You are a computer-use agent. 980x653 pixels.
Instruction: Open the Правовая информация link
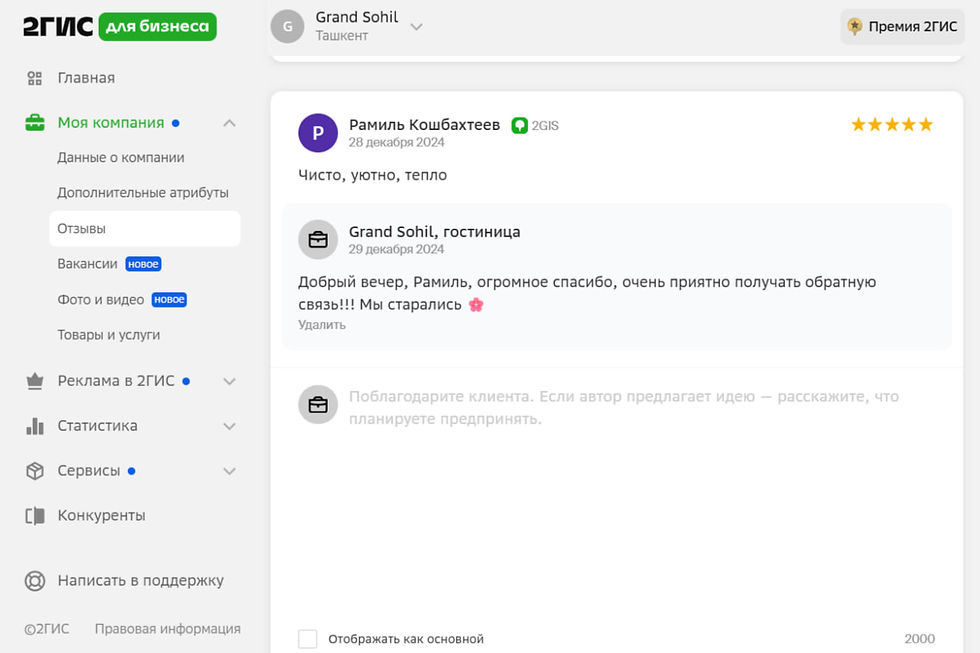pyautogui.click(x=168, y=629)
